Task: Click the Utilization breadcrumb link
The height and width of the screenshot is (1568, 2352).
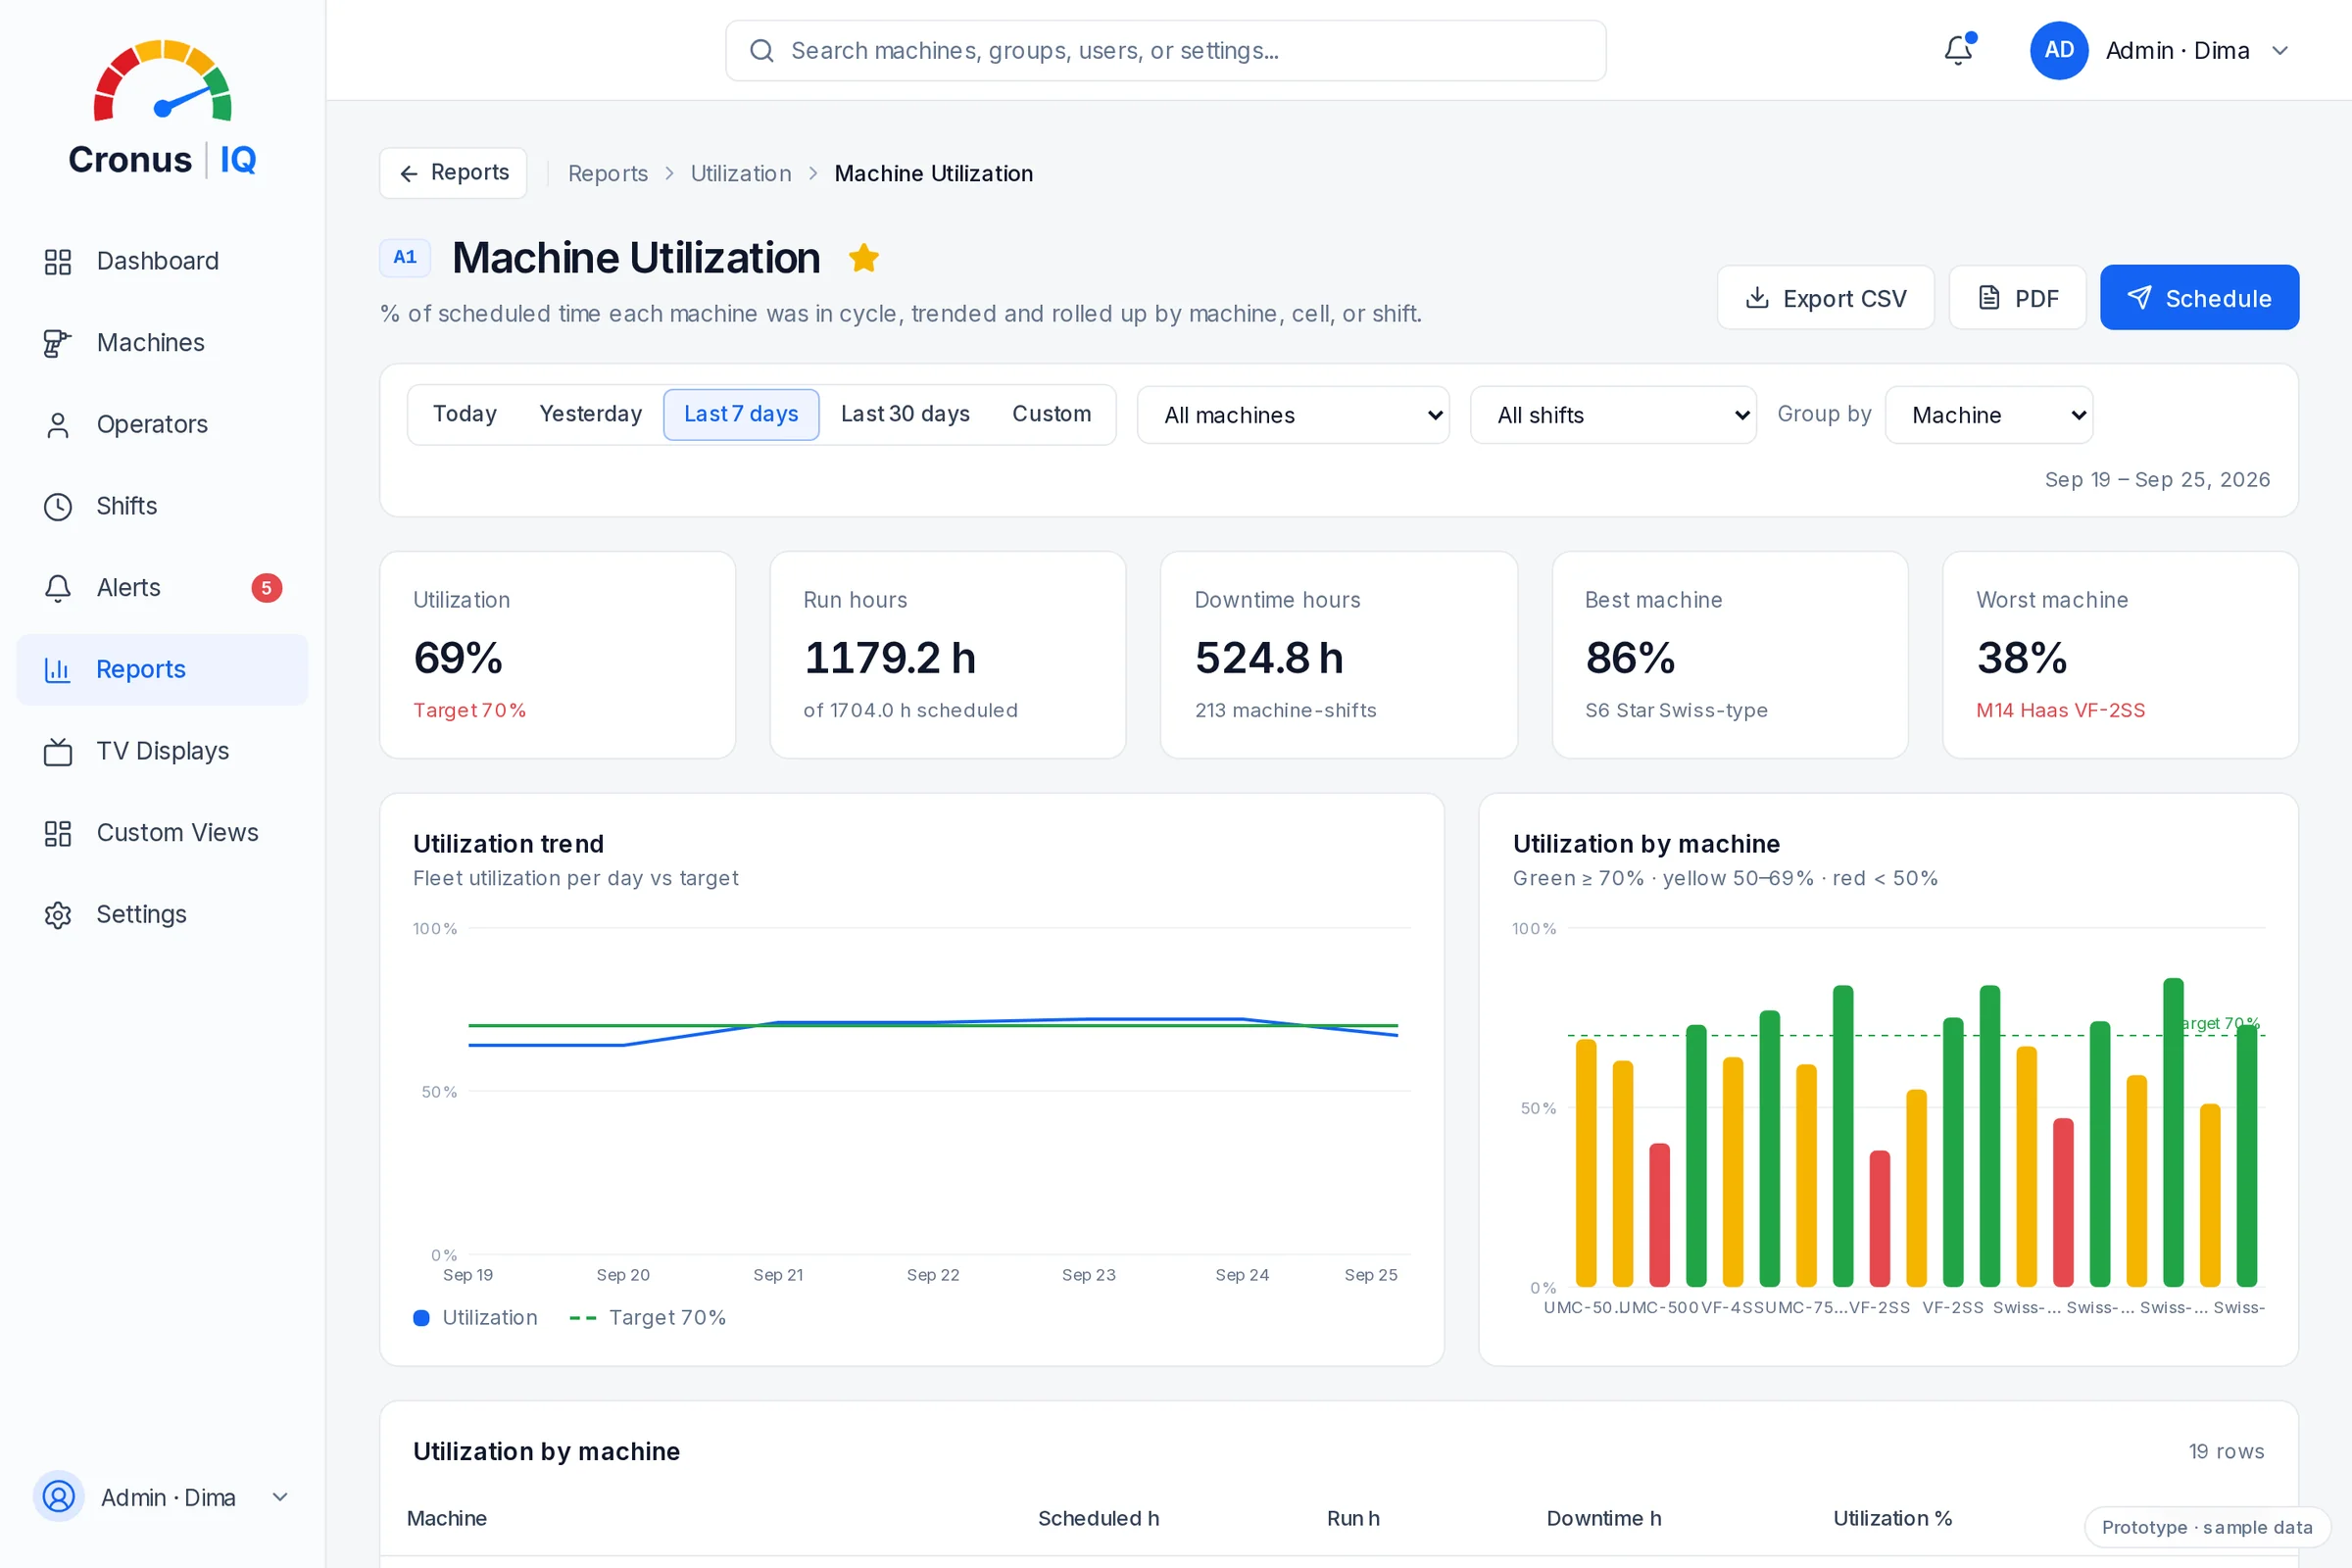Action: tap(741, 173)
